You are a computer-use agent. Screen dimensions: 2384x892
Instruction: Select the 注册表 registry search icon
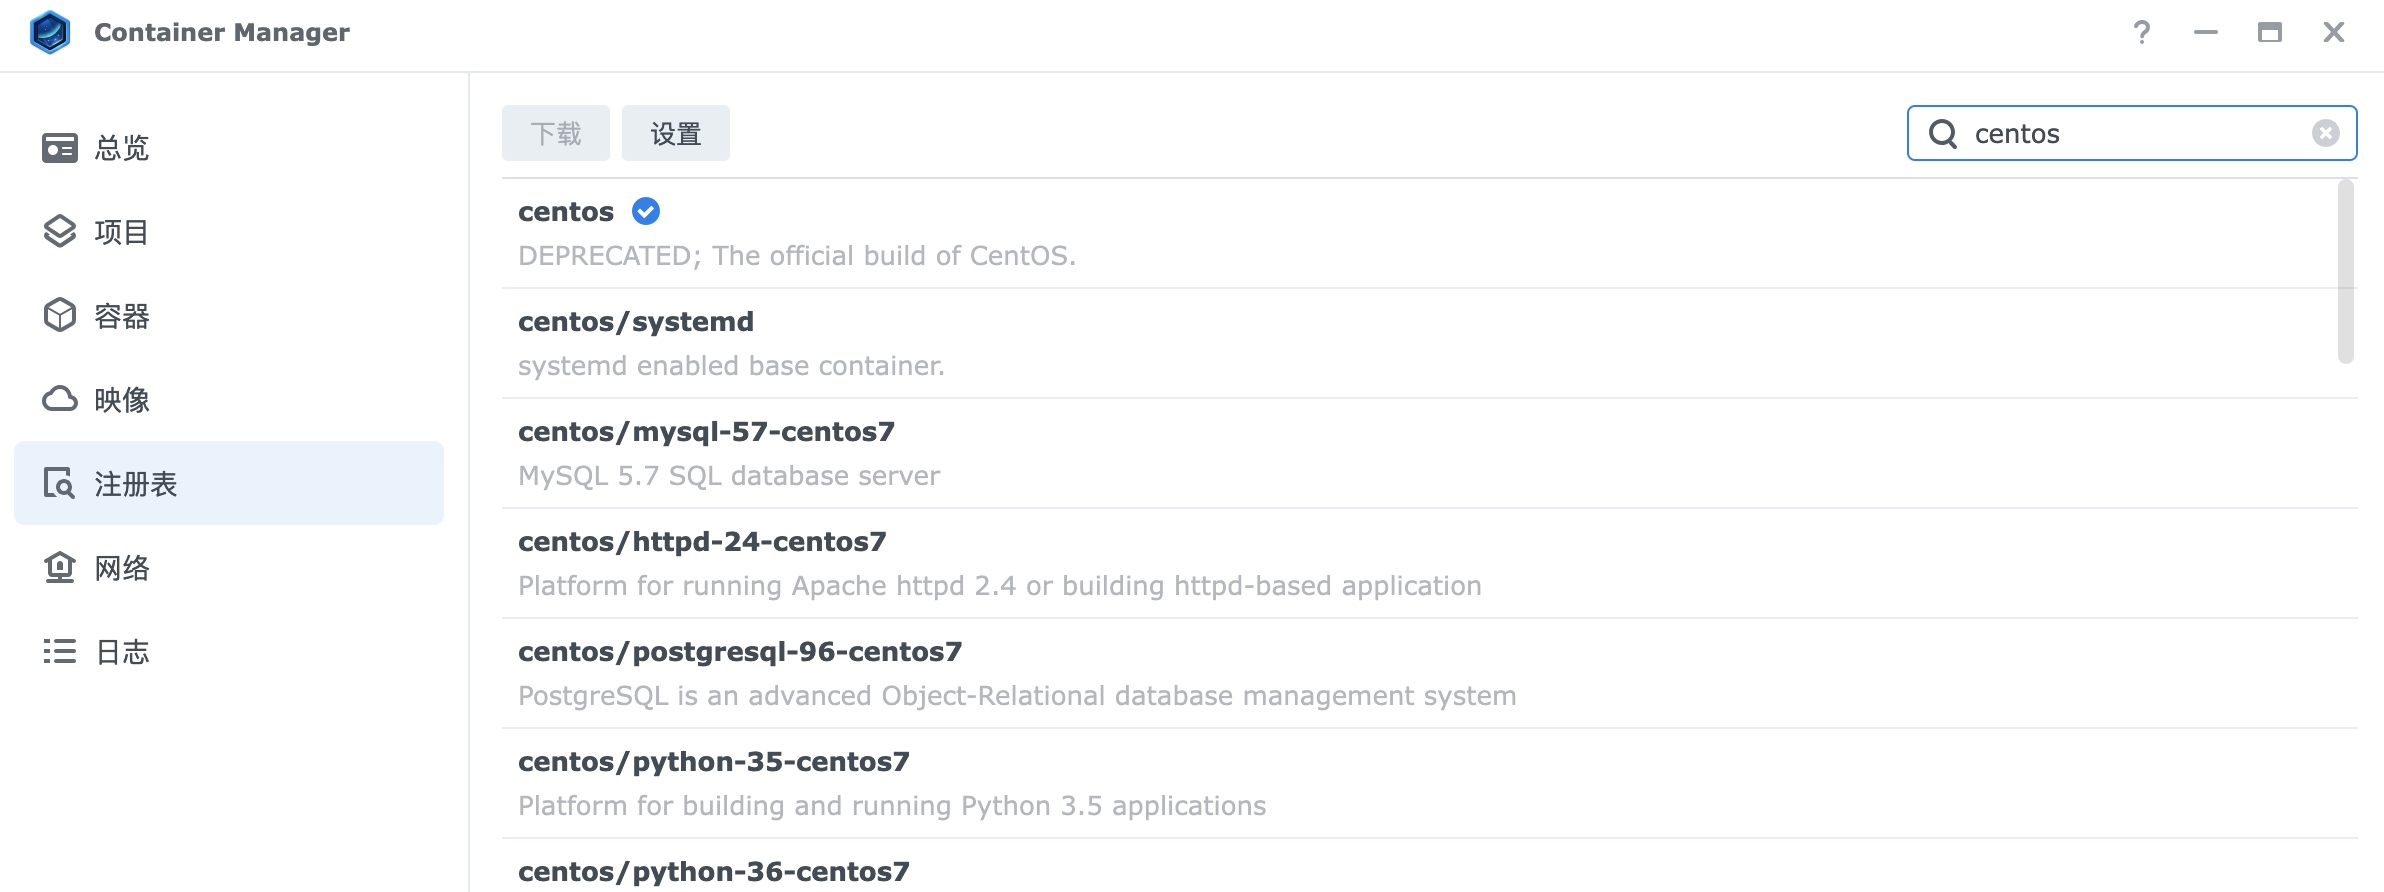click(x=60, y=483)
